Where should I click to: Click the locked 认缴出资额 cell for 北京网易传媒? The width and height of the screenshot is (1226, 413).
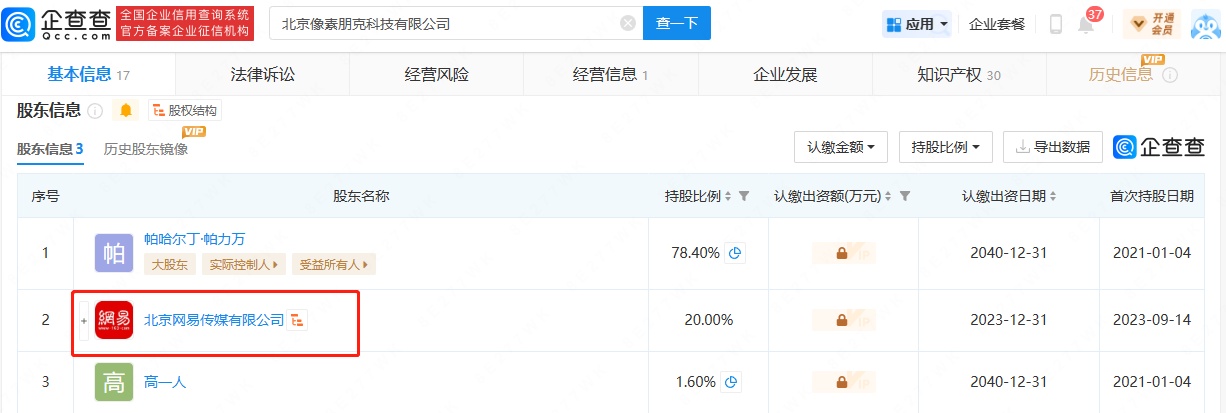(x=841, y=320)
